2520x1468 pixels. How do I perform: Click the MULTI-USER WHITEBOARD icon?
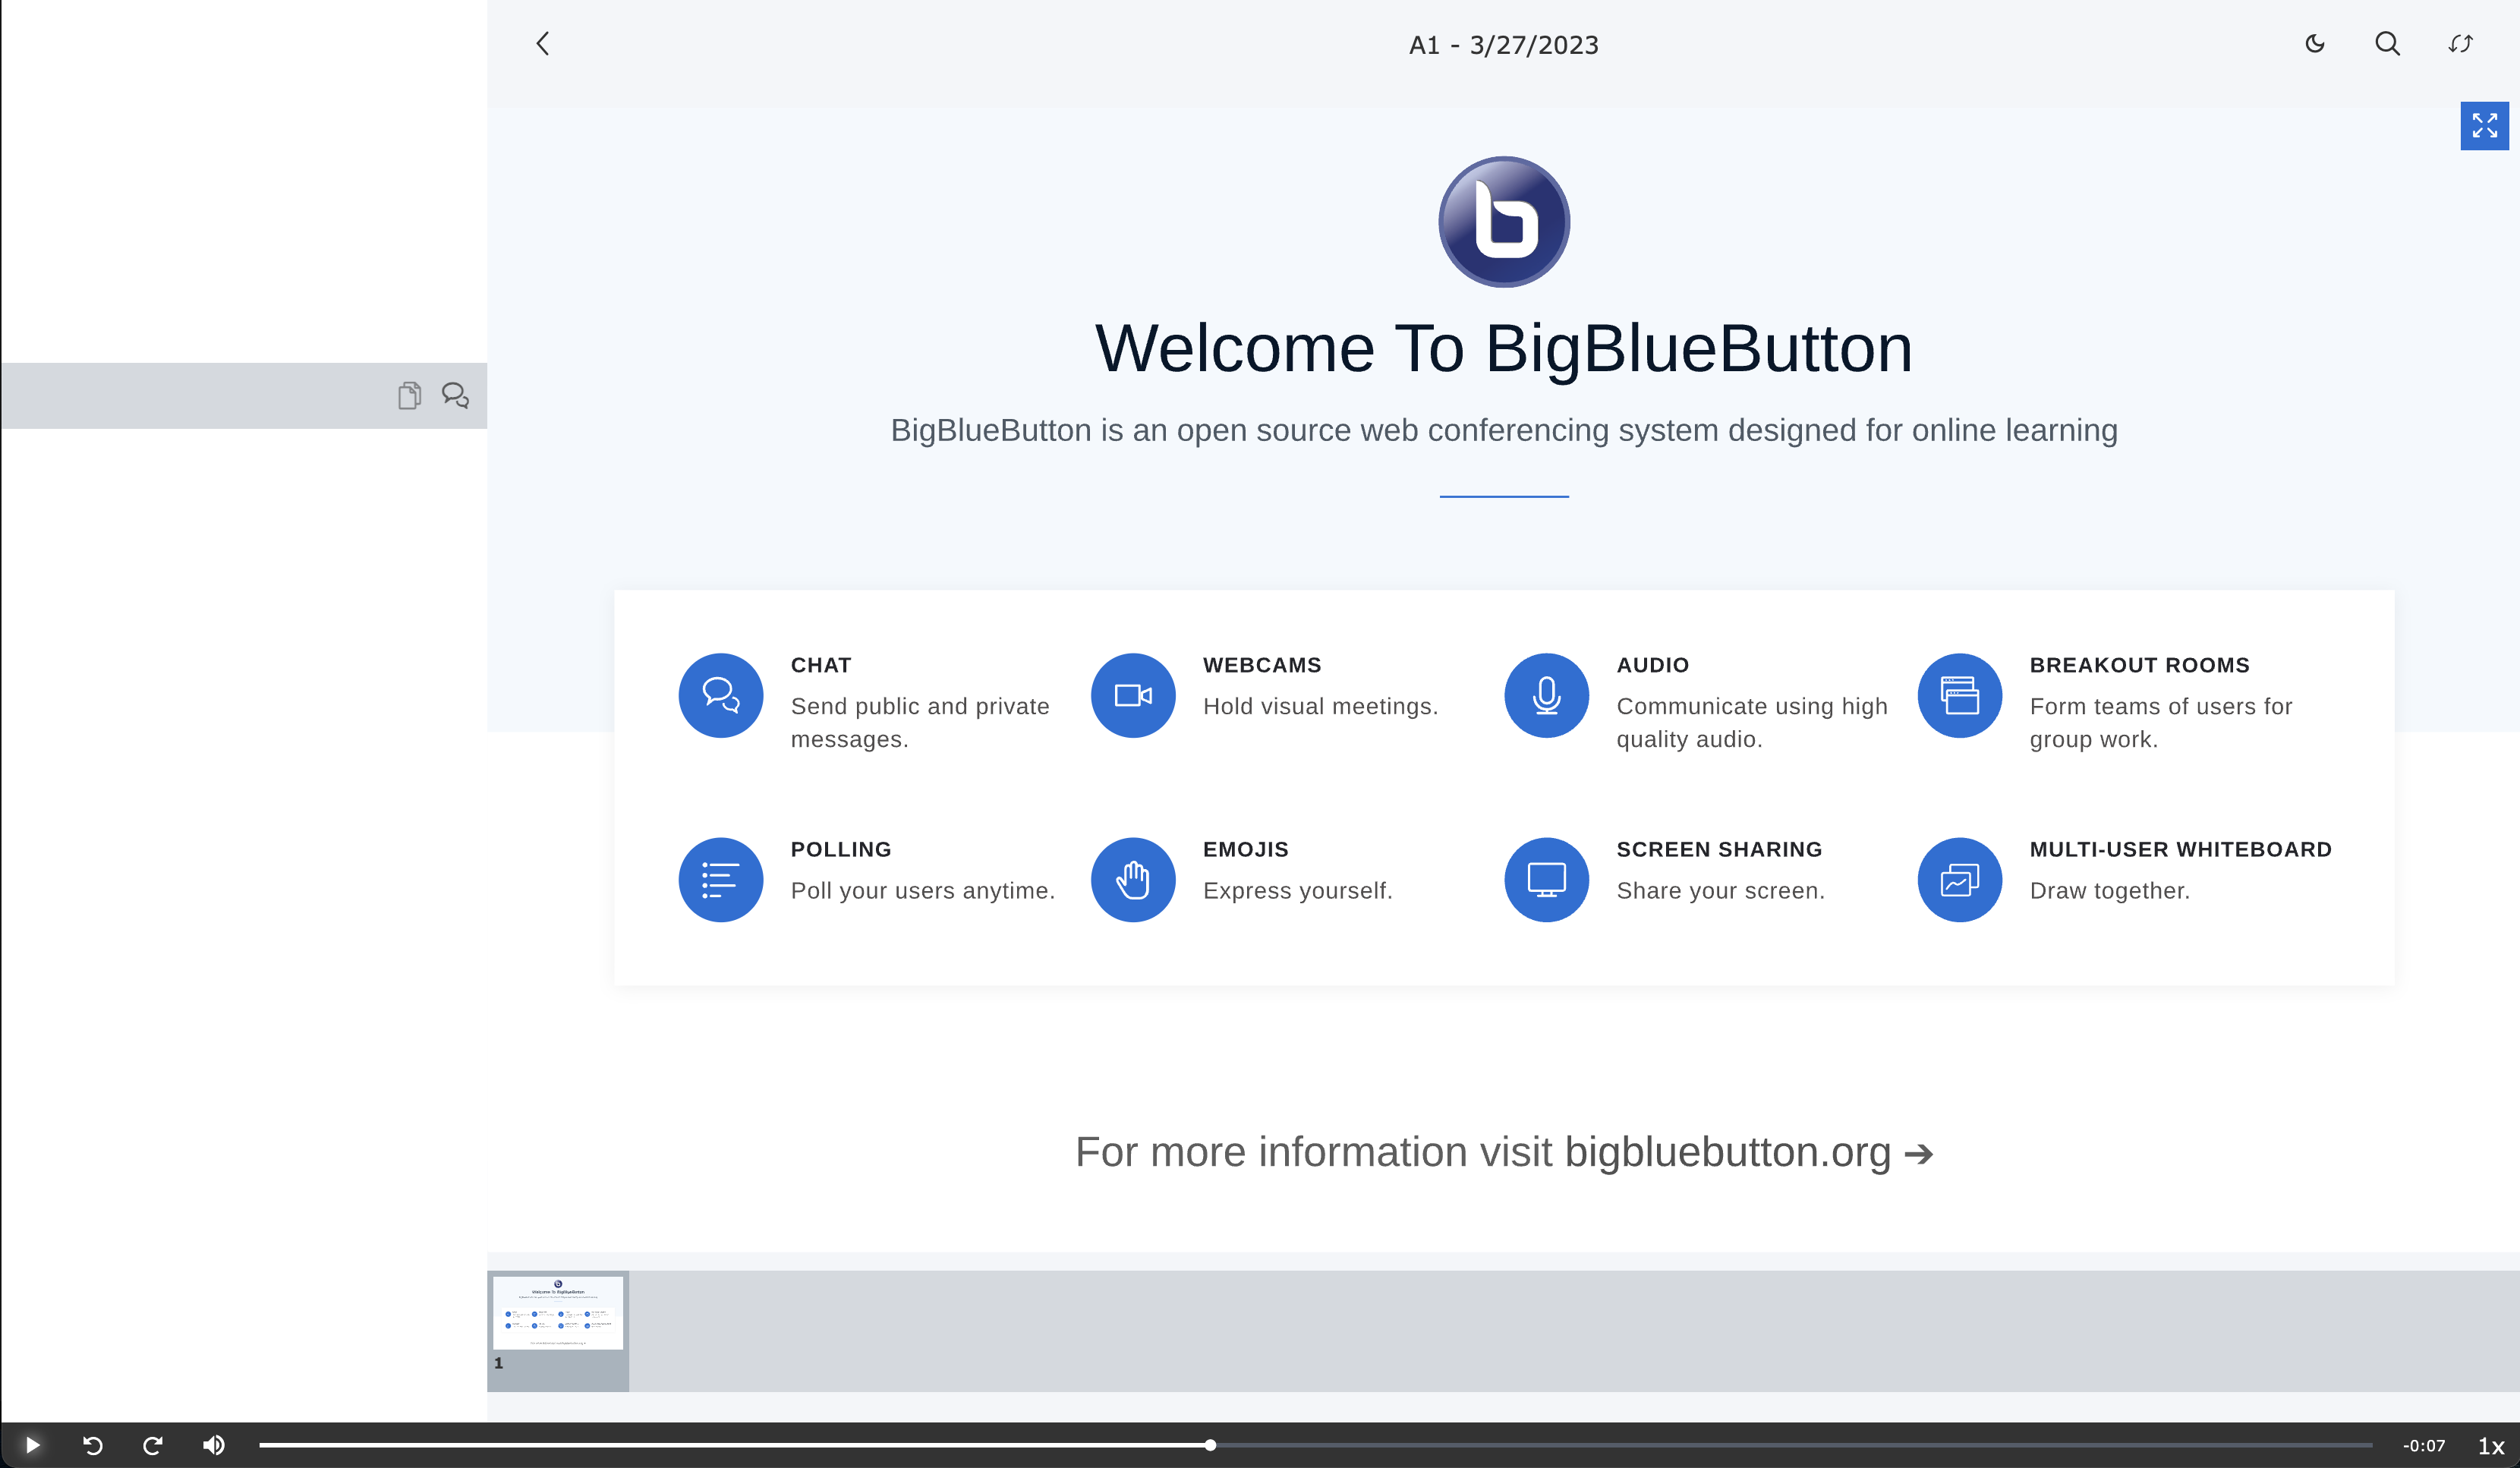pyautogui.click(x=1959, y=879)
